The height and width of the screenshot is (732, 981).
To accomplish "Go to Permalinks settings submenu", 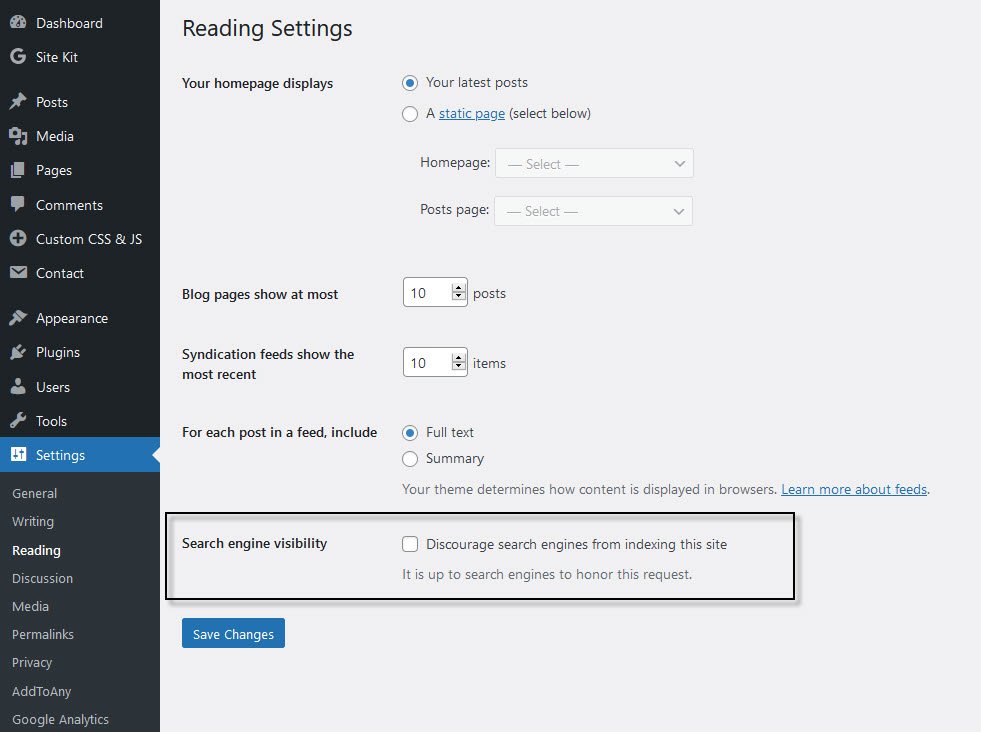I will pyautogui.click(x=43, y=634).
